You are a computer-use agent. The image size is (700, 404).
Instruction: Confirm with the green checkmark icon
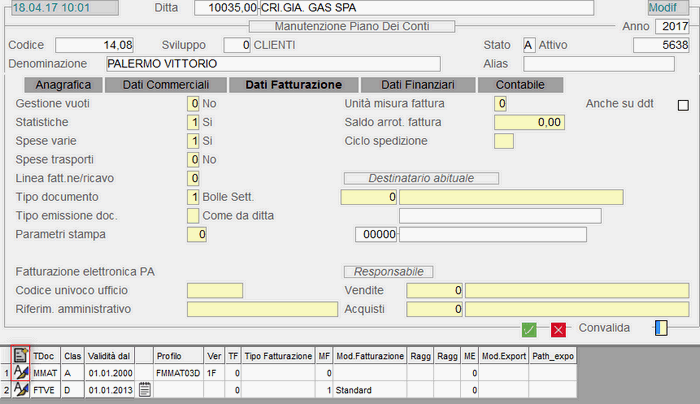coord(529,330)
